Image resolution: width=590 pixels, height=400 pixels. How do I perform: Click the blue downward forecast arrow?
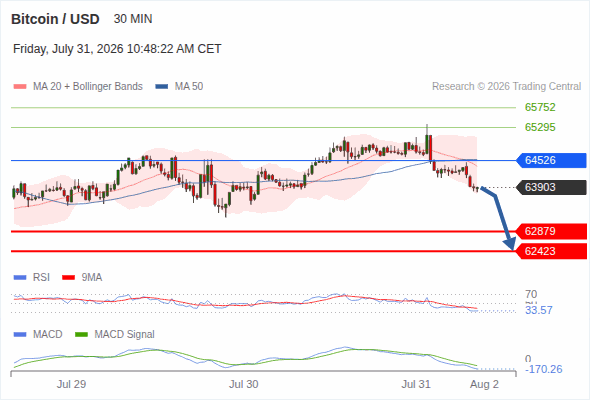(499, 217)
